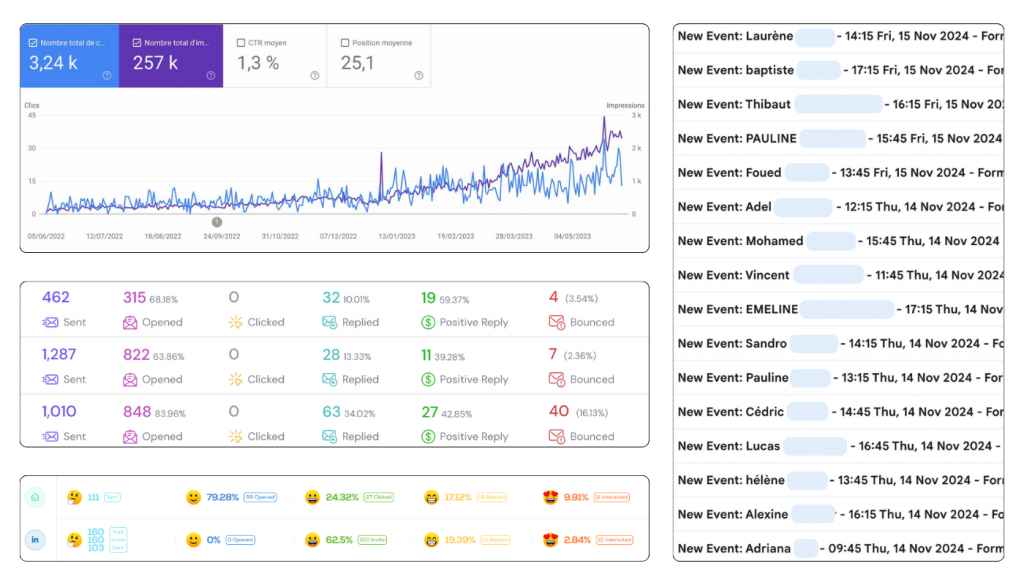Open the New Event entry for Adriana
Viewport: 1024px width, 585px height.
coord(838,548)
